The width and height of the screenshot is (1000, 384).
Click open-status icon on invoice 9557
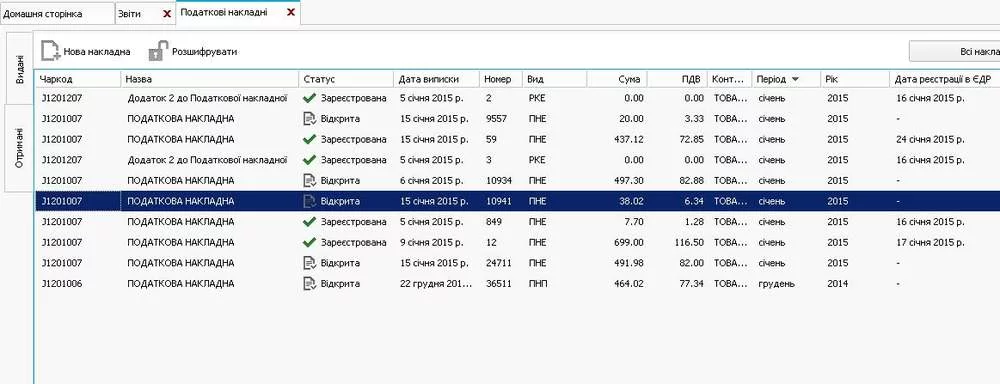[x=309, y=119]
